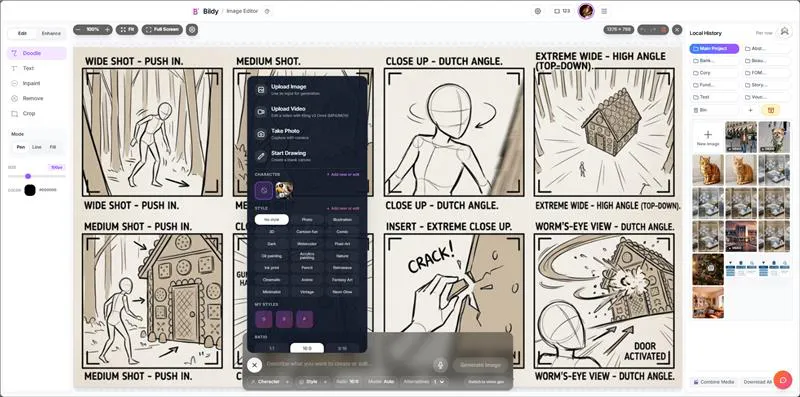Screen dimensions: 800x397
Task: Click the Upload Video option
Action: coord(307,112)
